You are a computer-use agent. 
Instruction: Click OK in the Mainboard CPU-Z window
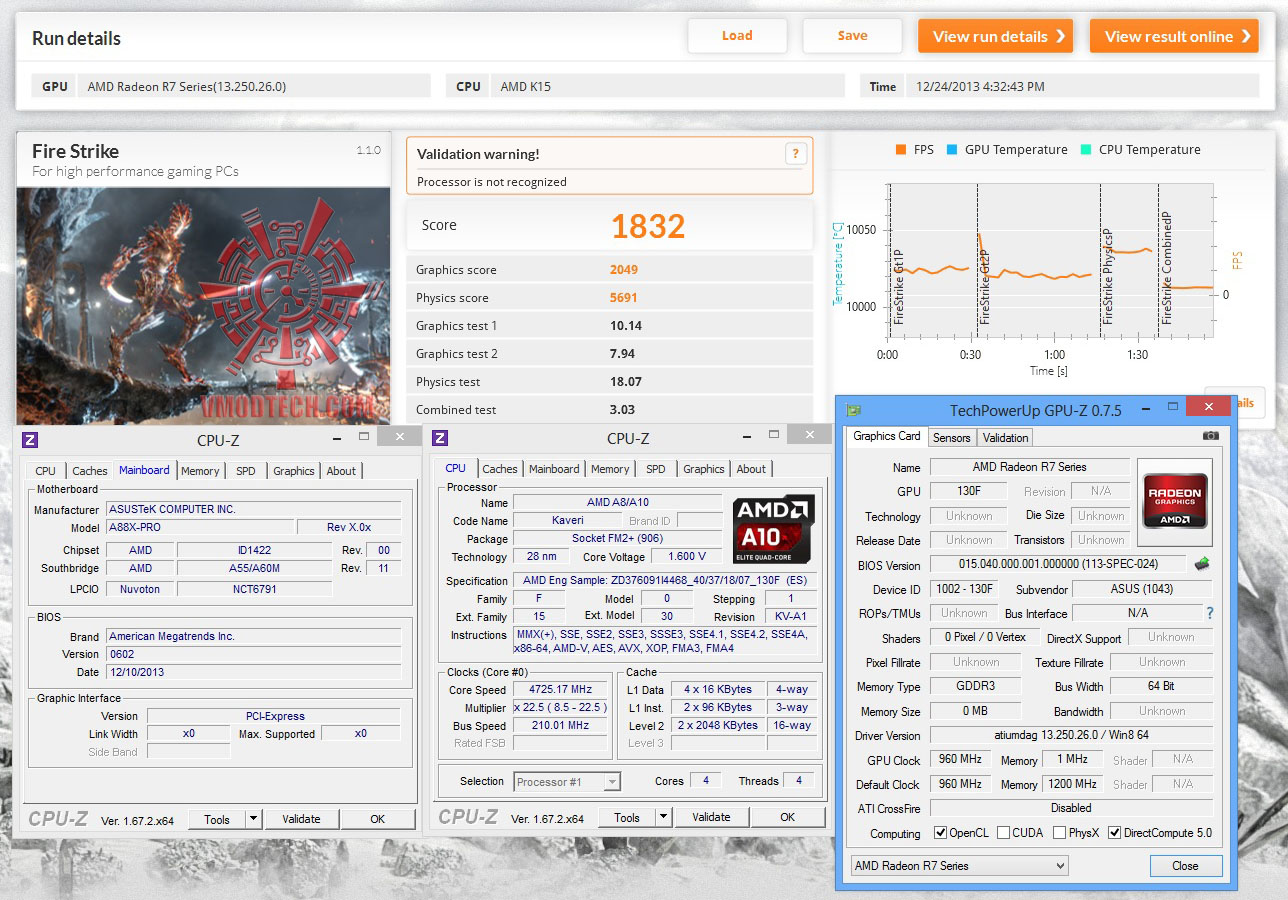(x=378, y=819)
